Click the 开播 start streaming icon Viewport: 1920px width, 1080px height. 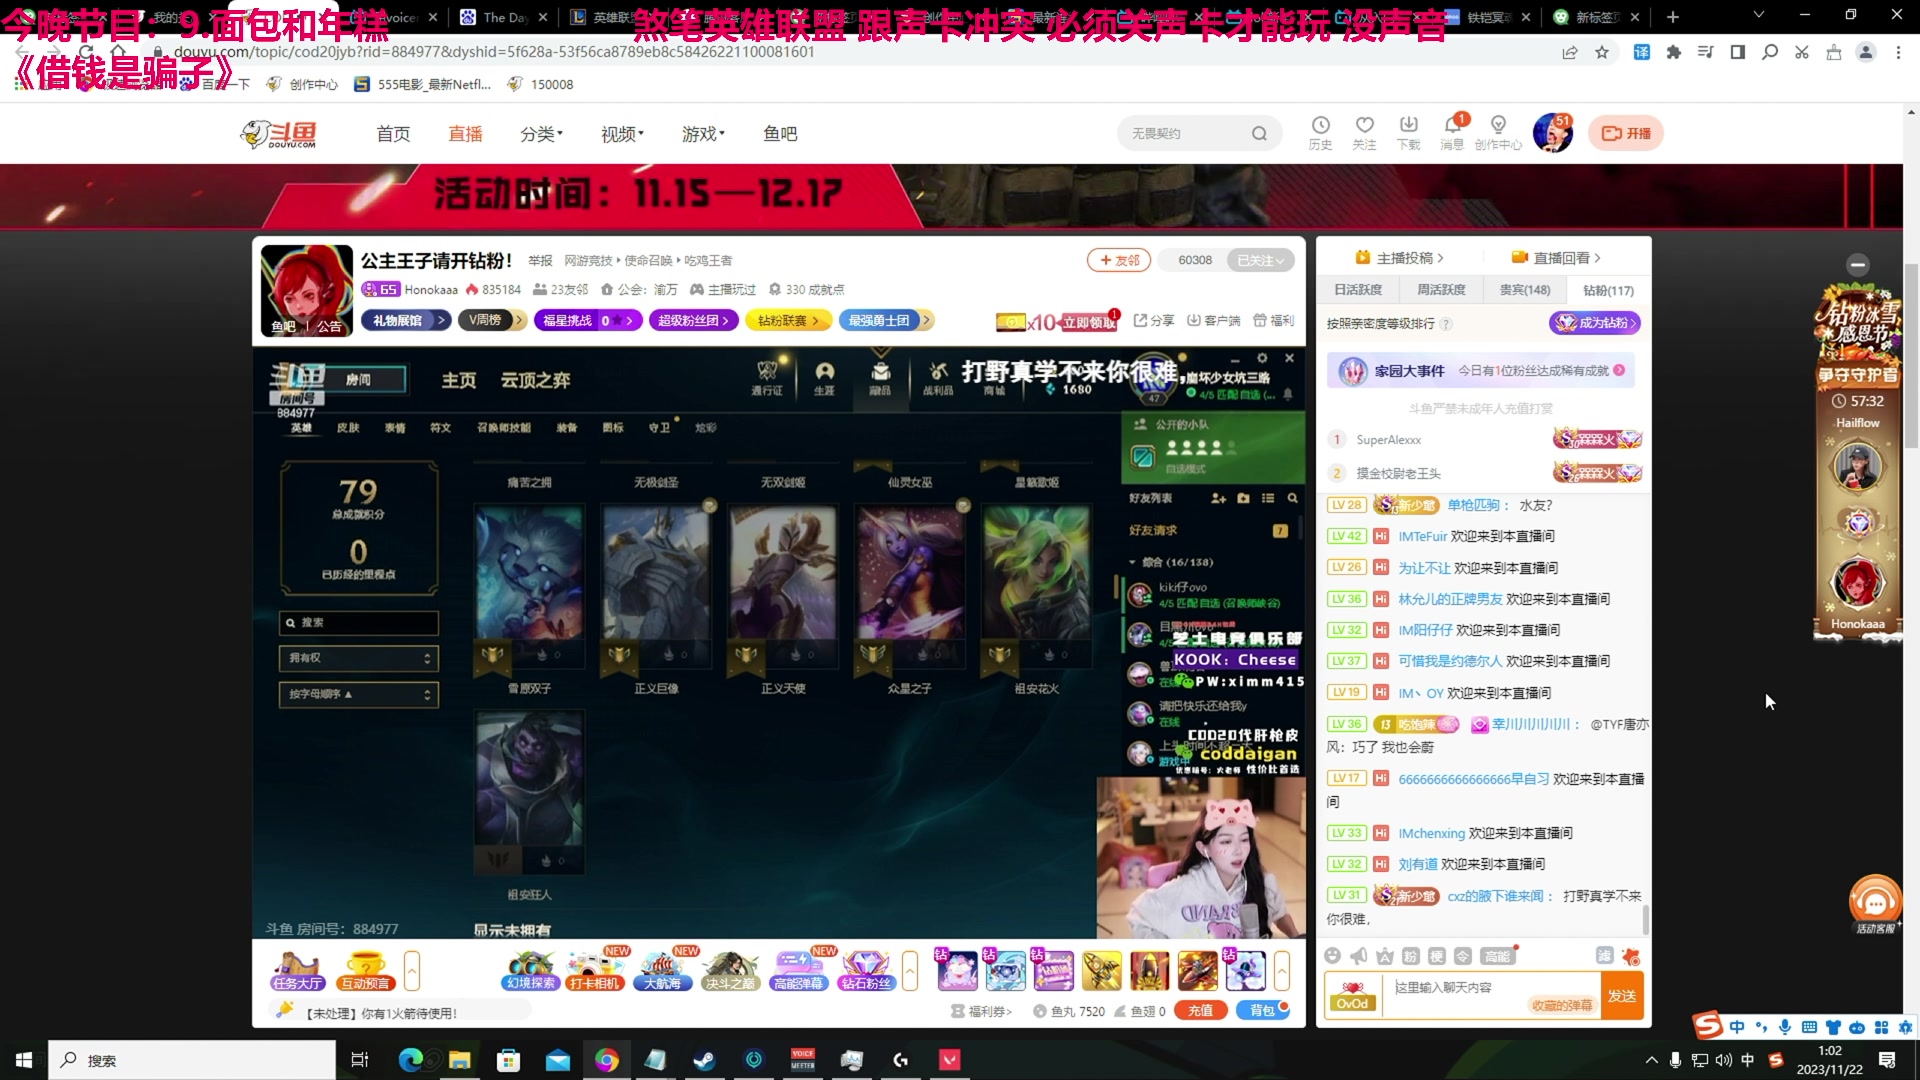click(x=1625, y=132)
